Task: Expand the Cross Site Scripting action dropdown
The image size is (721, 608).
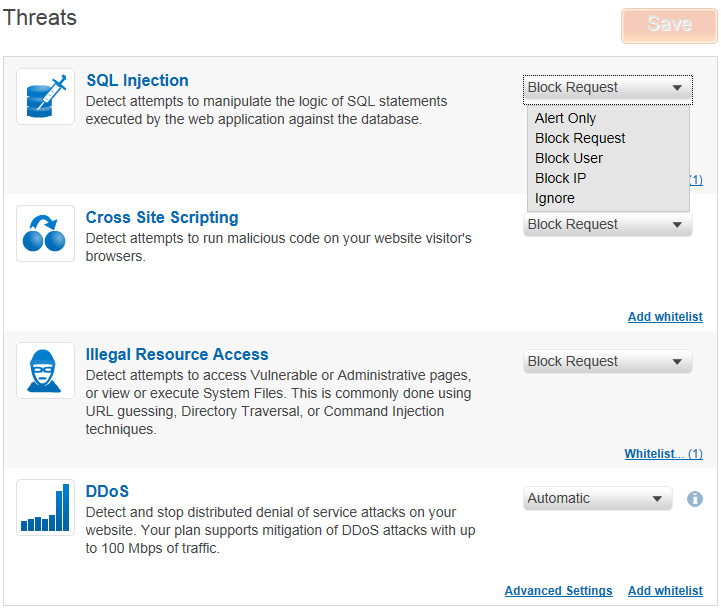Action: (x=607, y=226)
